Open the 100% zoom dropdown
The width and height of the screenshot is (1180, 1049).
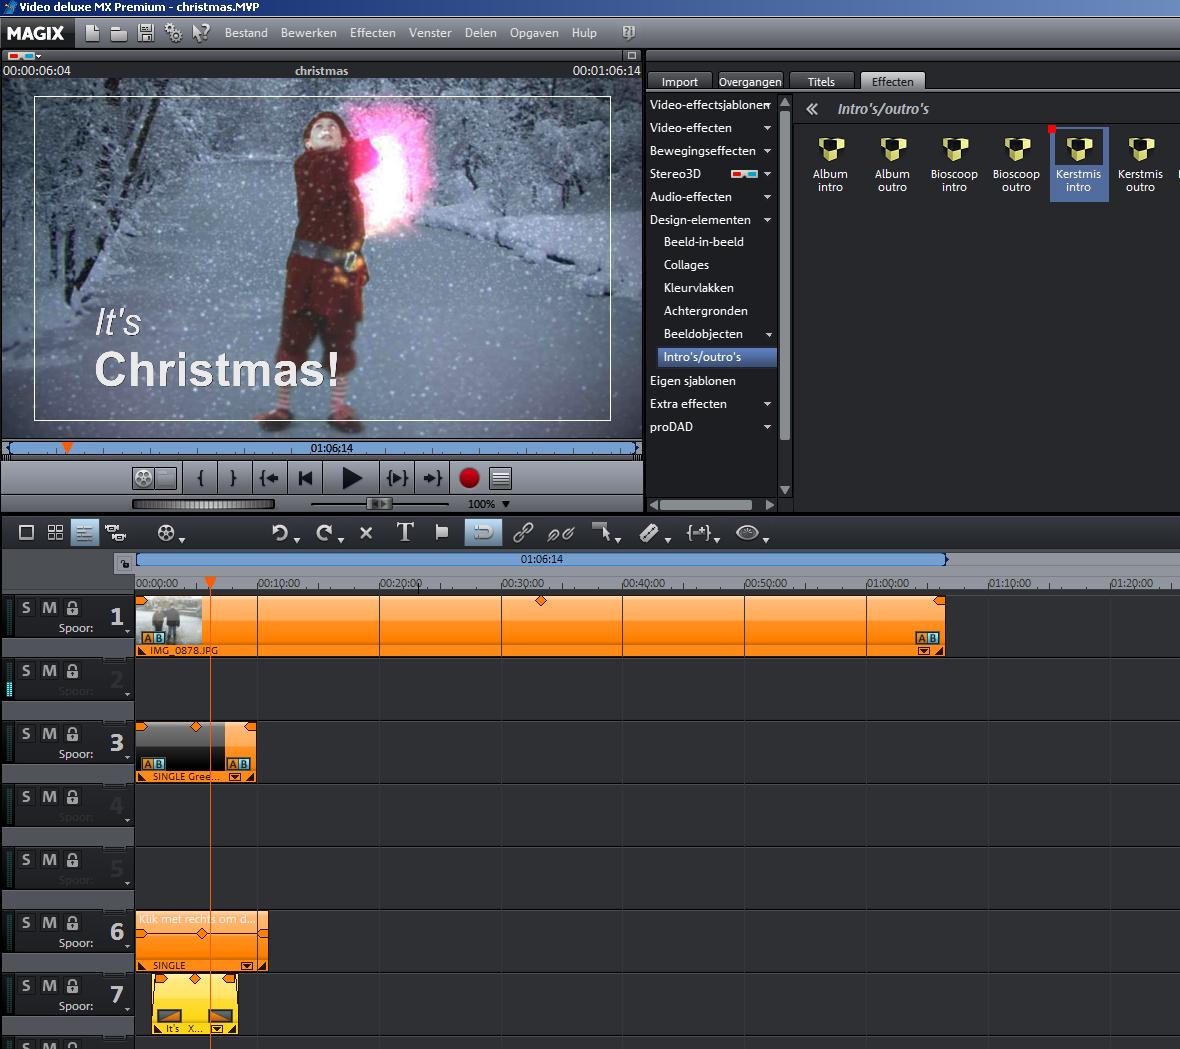pos(505,504)
